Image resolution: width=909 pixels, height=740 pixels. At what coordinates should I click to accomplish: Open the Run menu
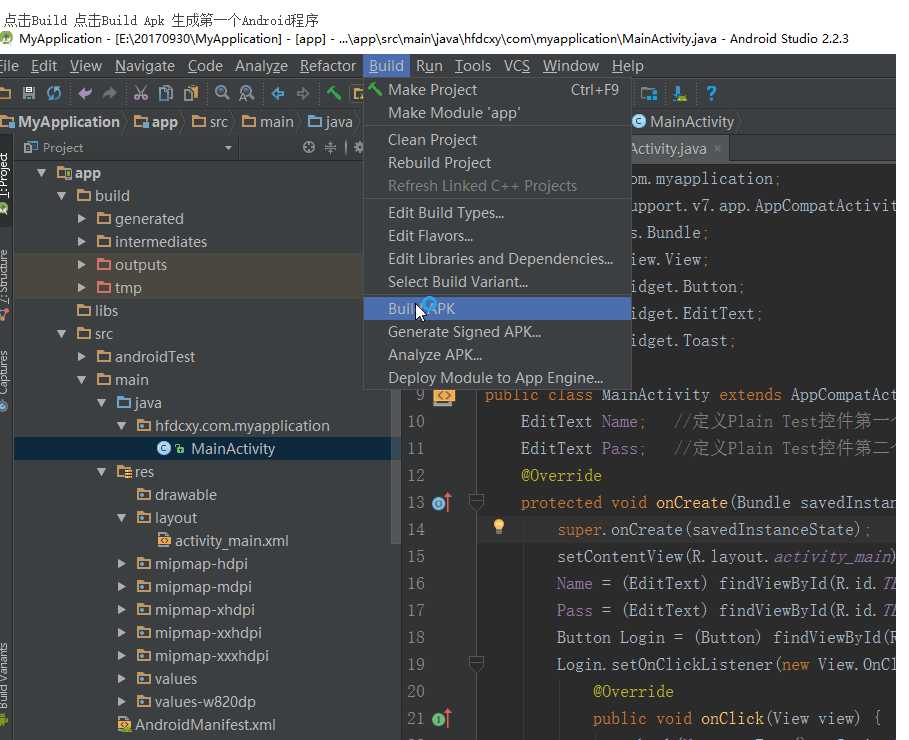click(x=429, y=66)
